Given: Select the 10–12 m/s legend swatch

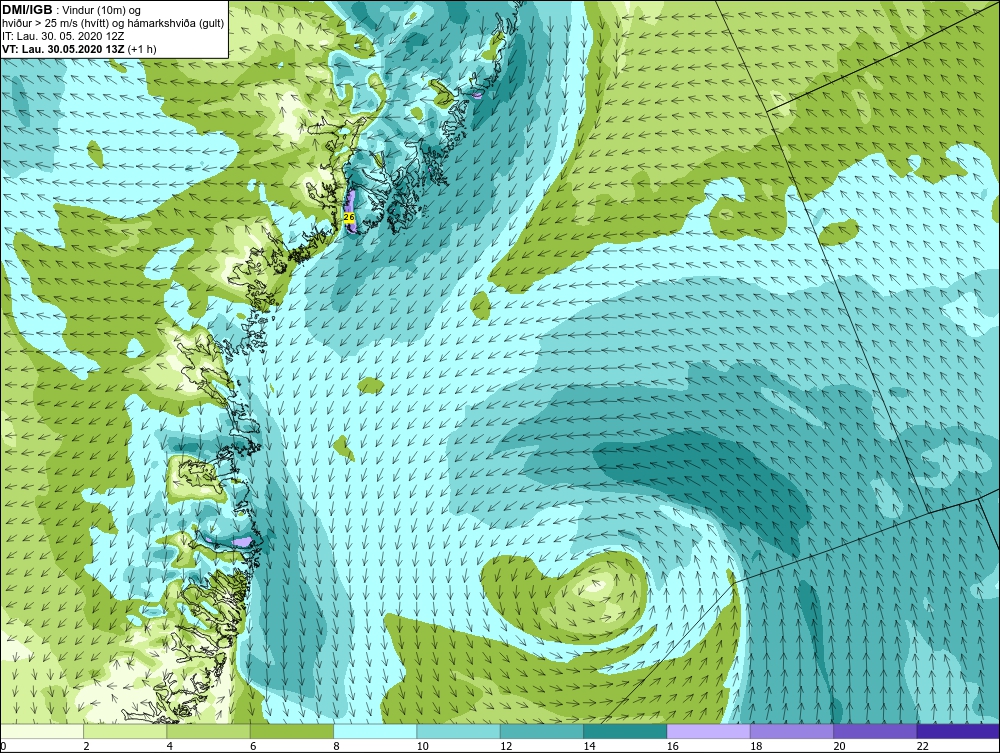Looking at the screenshot, I should click(458, 731).
